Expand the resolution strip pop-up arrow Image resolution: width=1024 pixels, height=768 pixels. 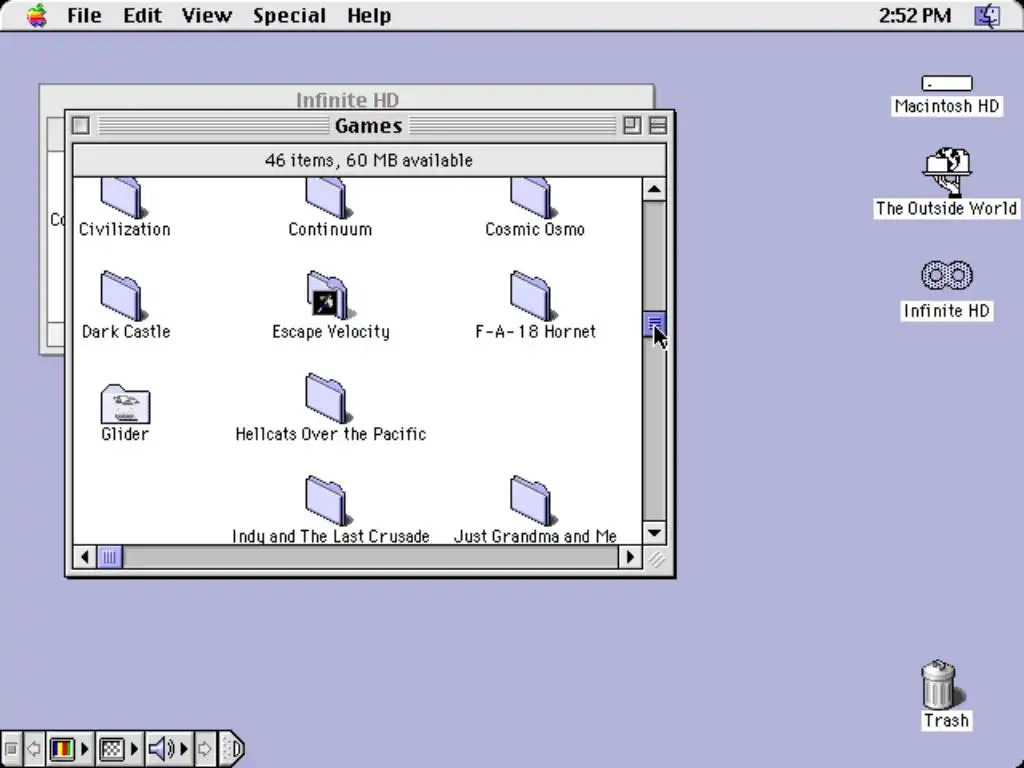point(135,748)
